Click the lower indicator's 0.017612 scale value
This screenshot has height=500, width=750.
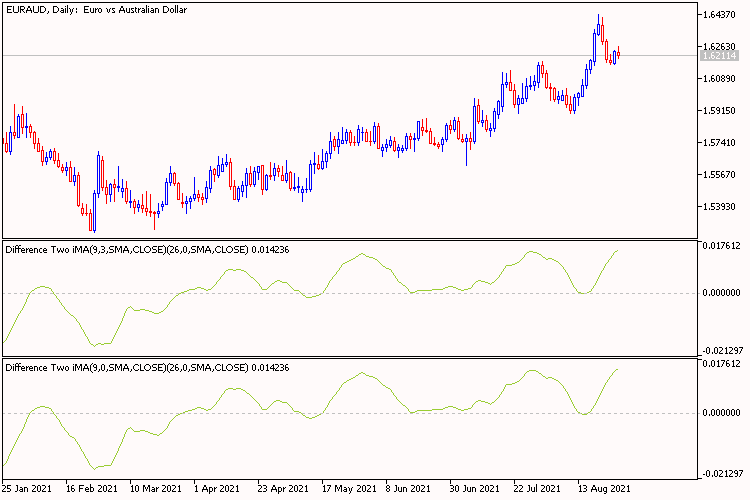click(721, 364)
